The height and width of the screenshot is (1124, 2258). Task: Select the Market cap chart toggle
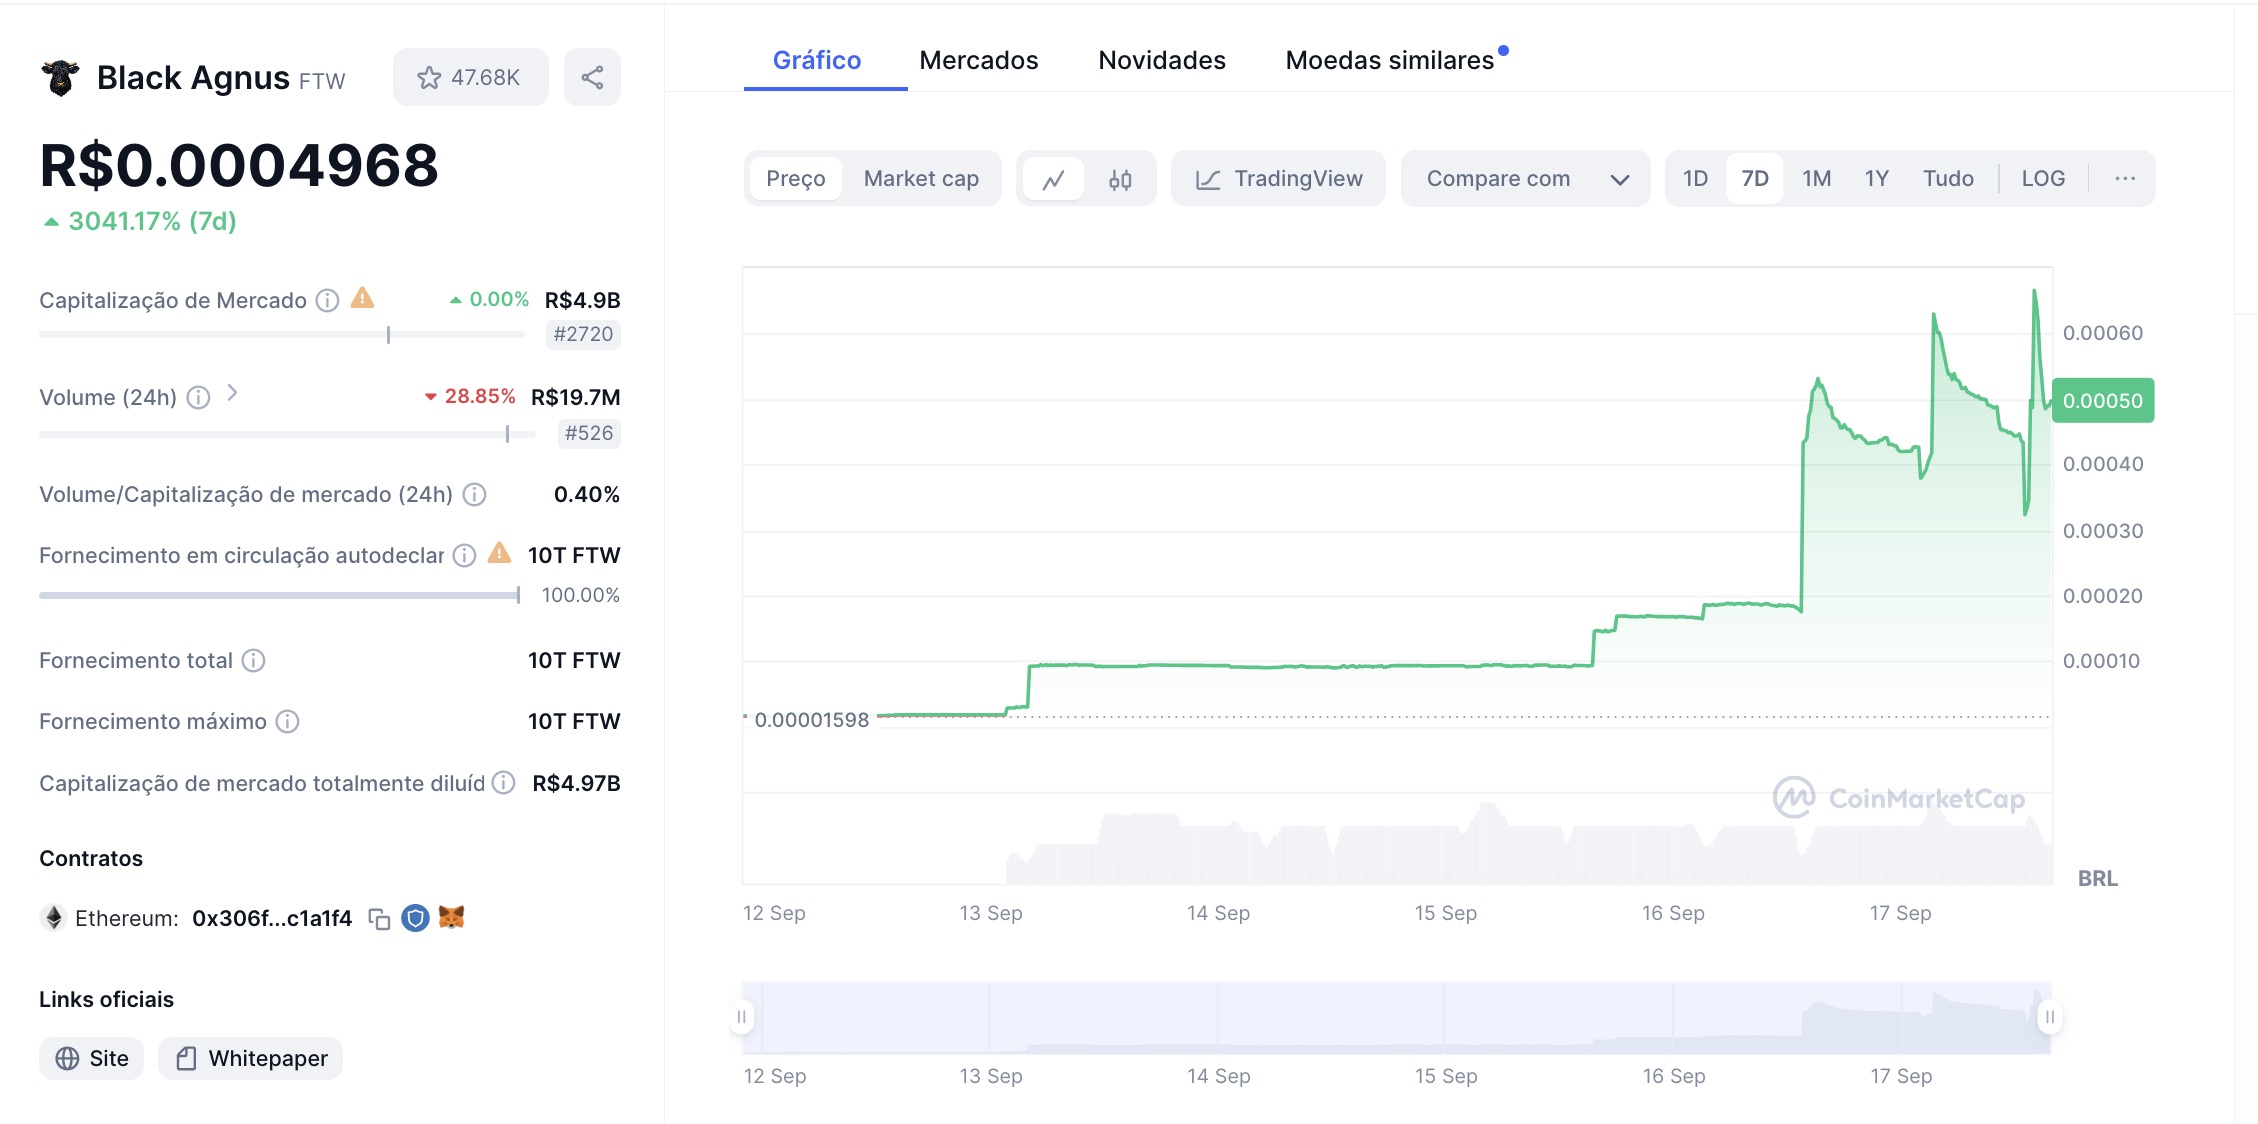coord(921,179)
